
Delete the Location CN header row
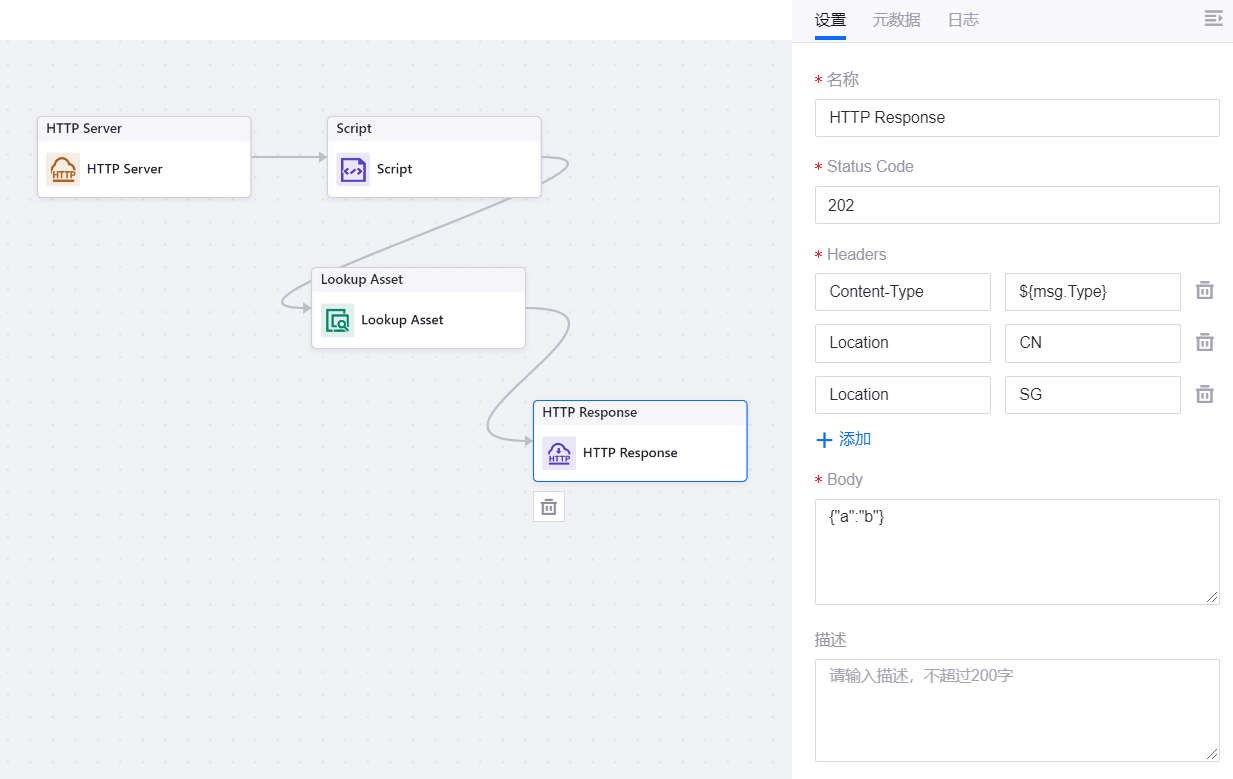point(1205,343)
